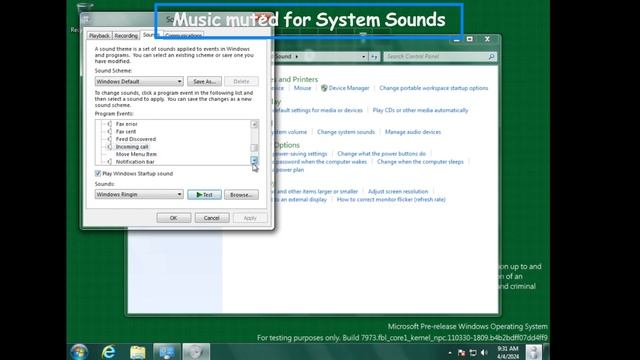
Task: Confirm with the OK button
Action: pyautogui.click(x=173, y=218)
